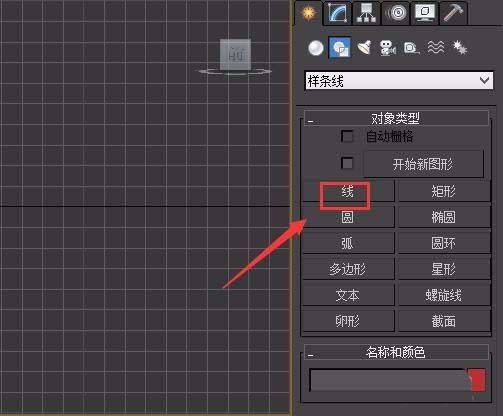
Task: Choose the 圆 circle button
Action: [348, 217]
